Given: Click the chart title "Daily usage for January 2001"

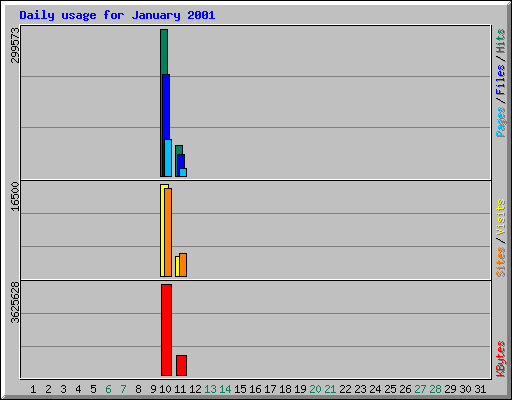Looking at the screenshot, I should 117,15.
